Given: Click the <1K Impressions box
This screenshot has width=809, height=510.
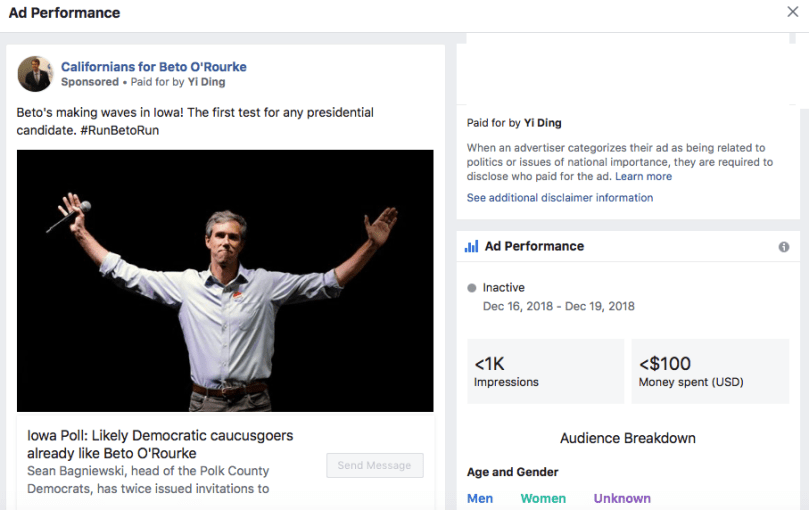Looking at the screenshot, I should 544,371.
